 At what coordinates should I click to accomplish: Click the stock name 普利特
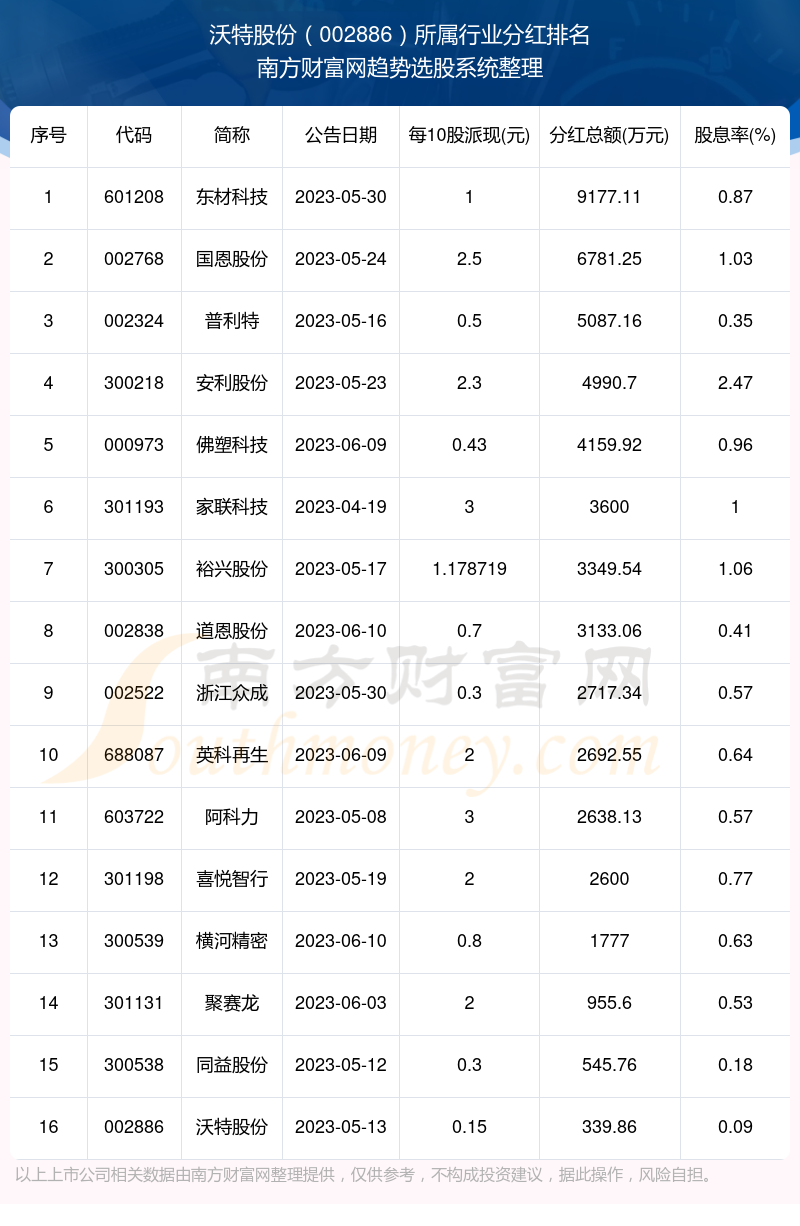(x=232, y=321)
